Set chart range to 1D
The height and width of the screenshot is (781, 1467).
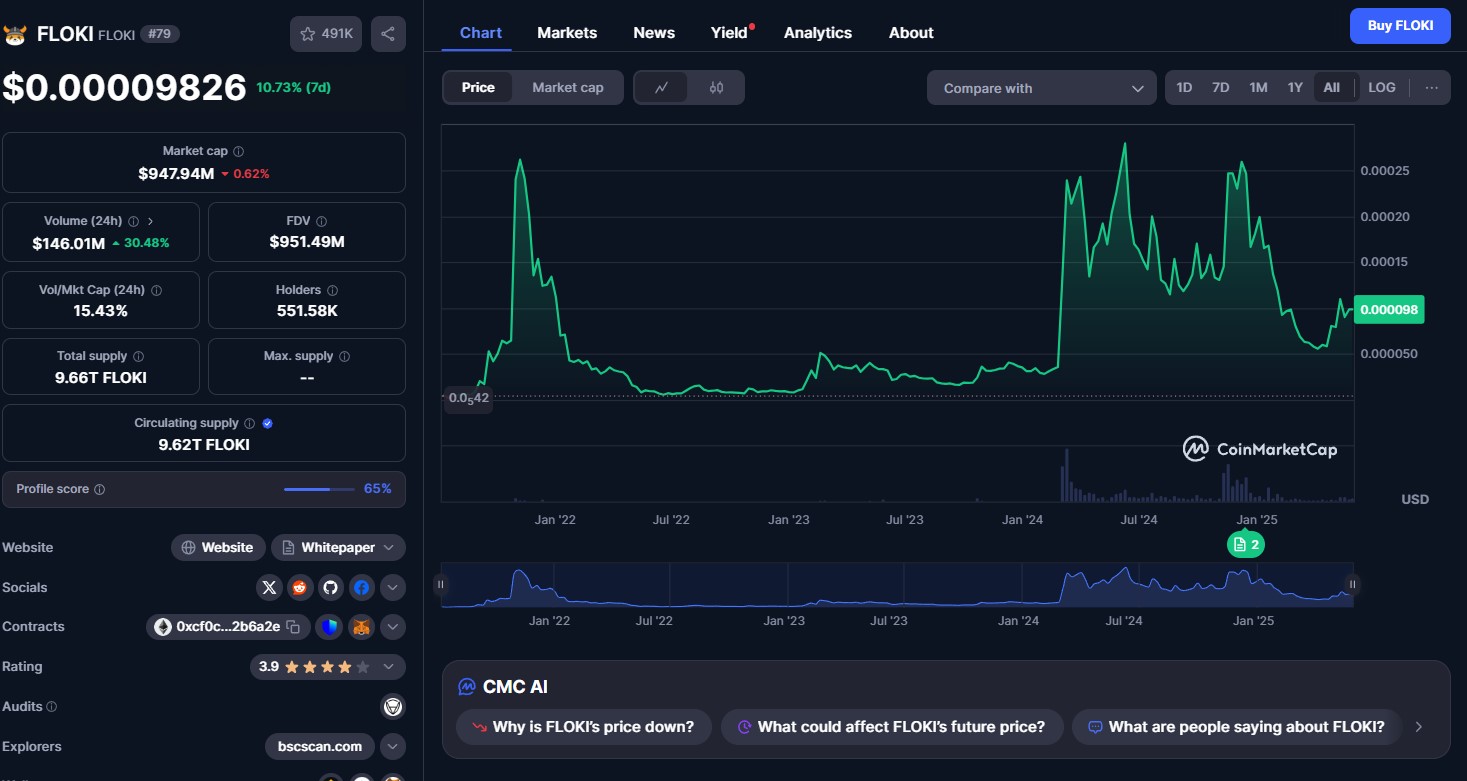[x=1184, y=88]
